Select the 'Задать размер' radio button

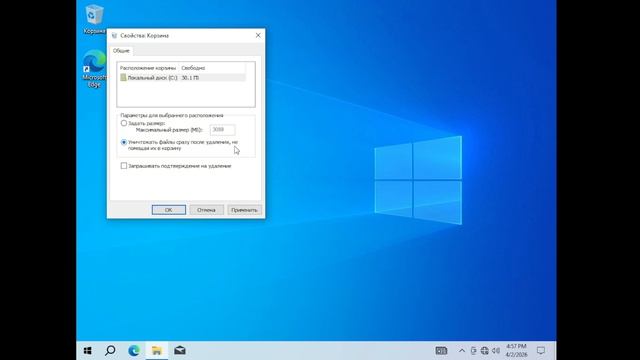[124, 123]
